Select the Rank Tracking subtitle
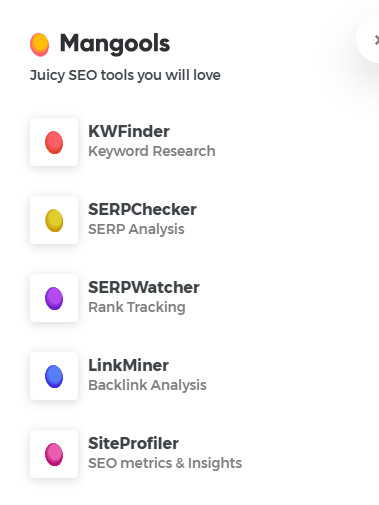 (137, 307)
